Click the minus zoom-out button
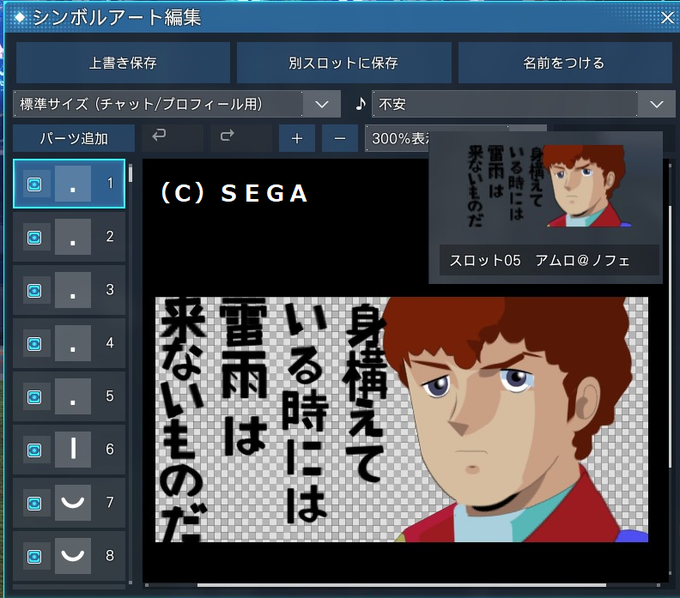 [340, 138]
